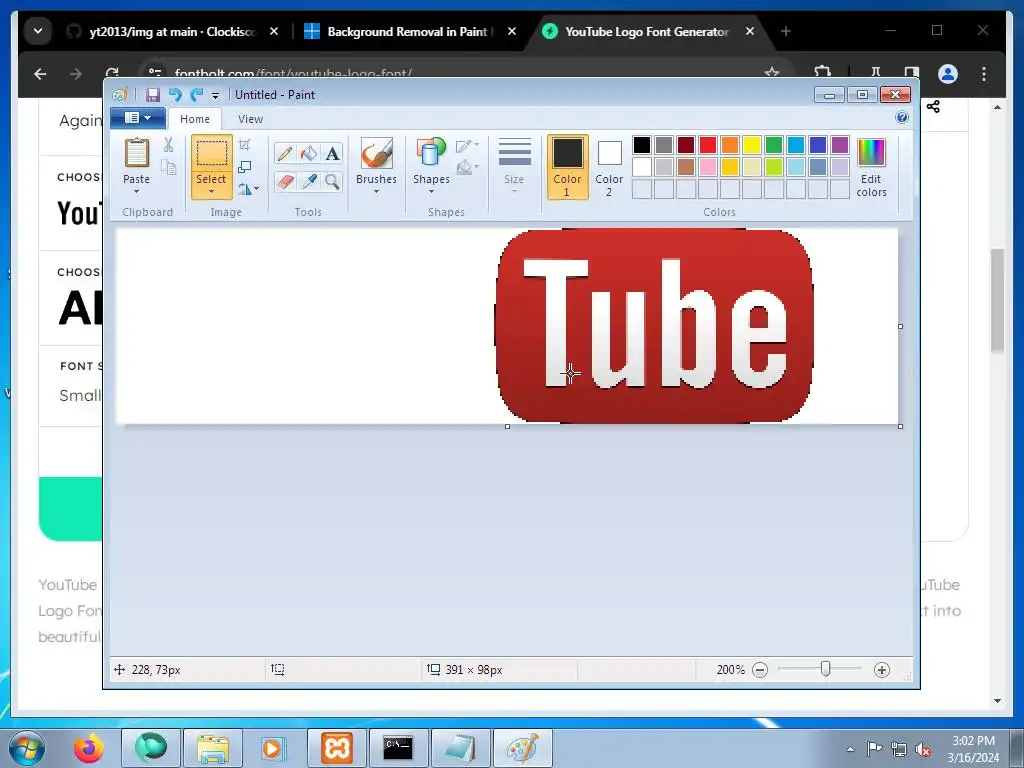The height and width of the screenshot is (768, 1024).
Task: Switch to yt2013/img GitHub browser tab
Action: (x=172, y=31)
